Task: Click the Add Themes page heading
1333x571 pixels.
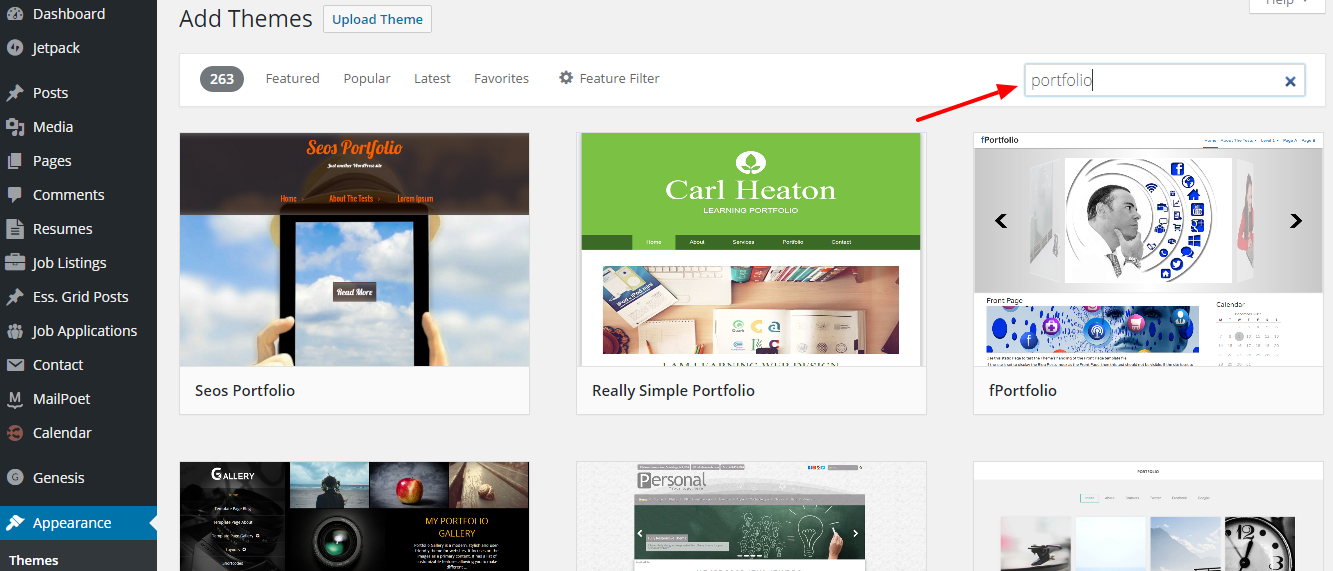Action: pyautogui.click(x=245, y=19)
